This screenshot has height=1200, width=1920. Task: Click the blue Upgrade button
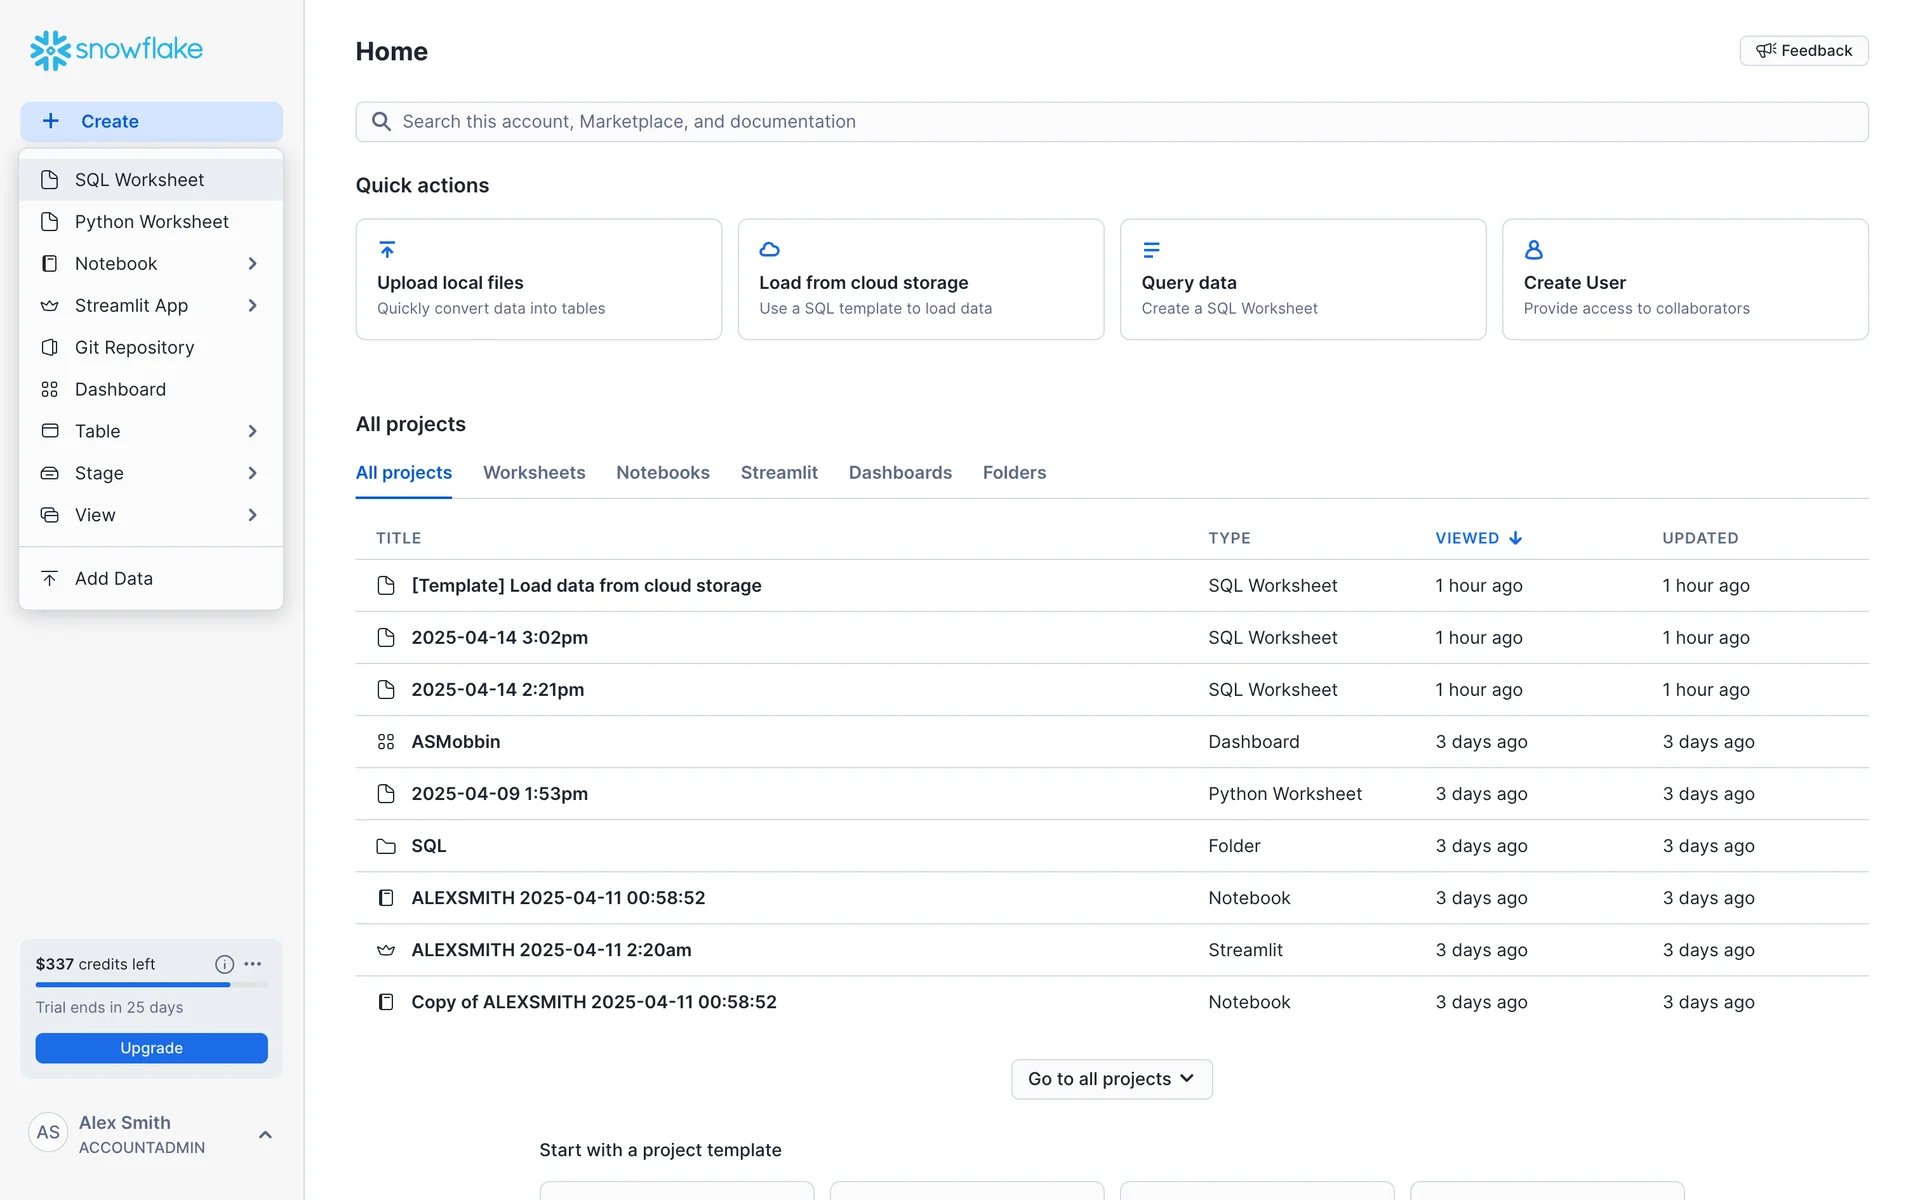pos(151,1048)
